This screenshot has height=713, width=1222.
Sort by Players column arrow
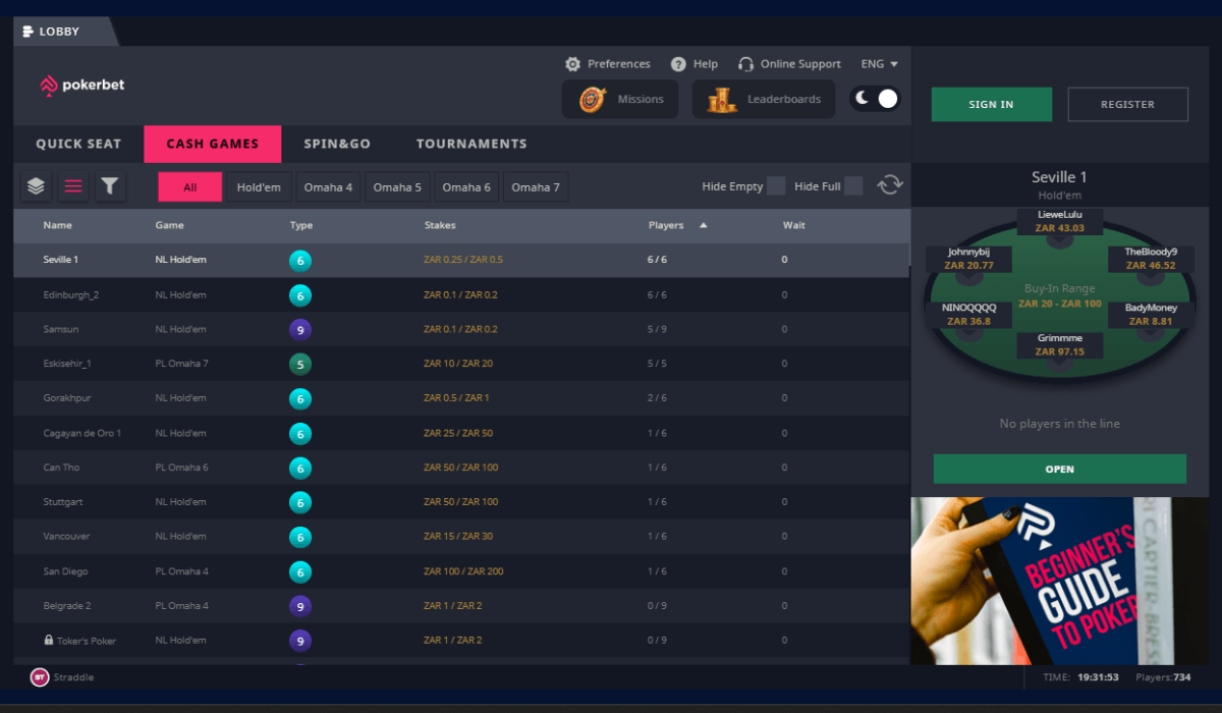click(703, 226)
